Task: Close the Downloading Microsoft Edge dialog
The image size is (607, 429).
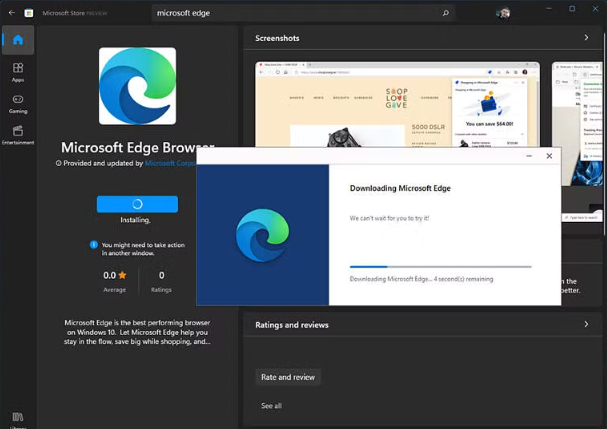Action: (549, 156)
